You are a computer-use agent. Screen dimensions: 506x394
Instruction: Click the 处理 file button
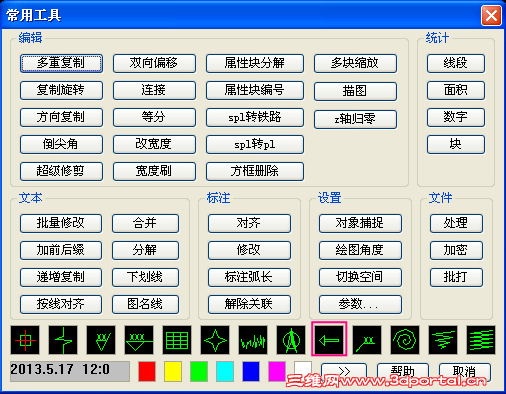[456, 223]
